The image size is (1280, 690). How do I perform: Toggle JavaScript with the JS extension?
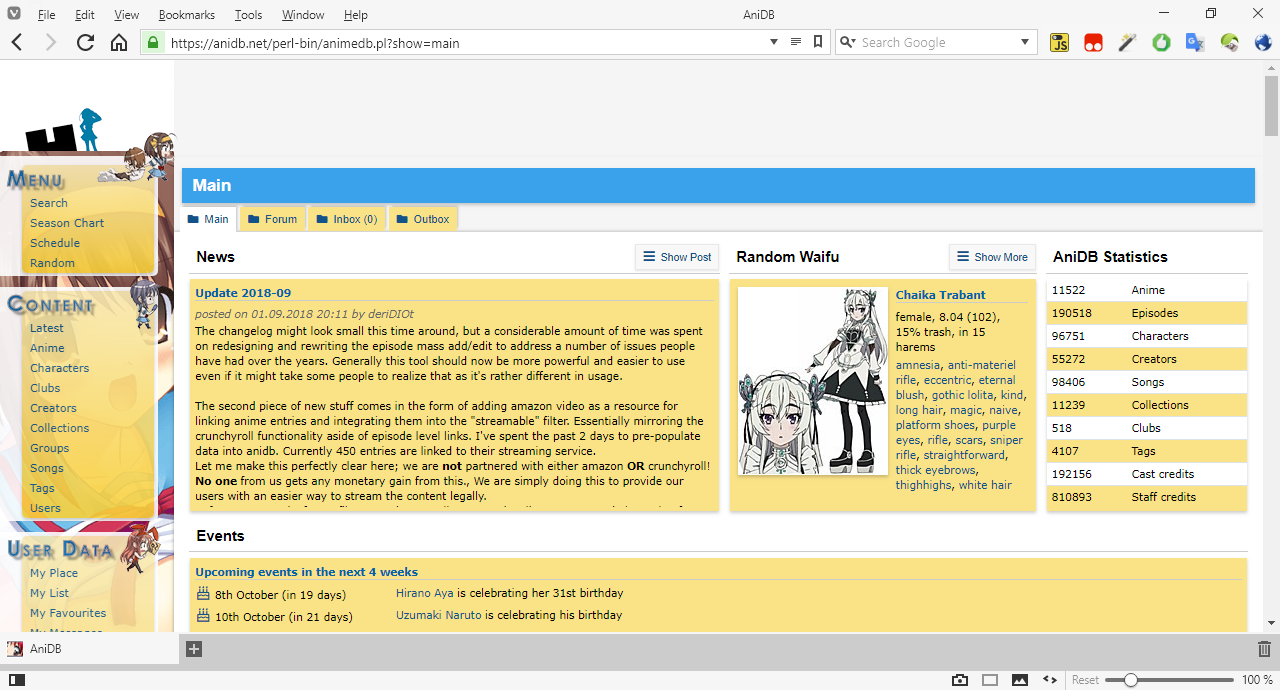coord(1060,42)
